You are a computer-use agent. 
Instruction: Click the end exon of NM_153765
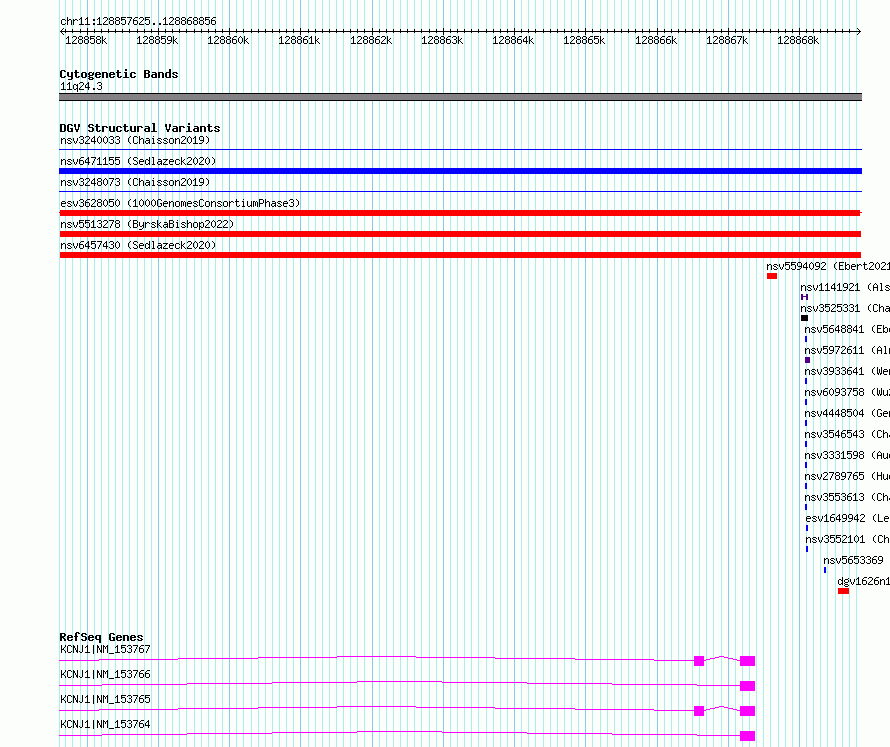(x=748, y=711)
